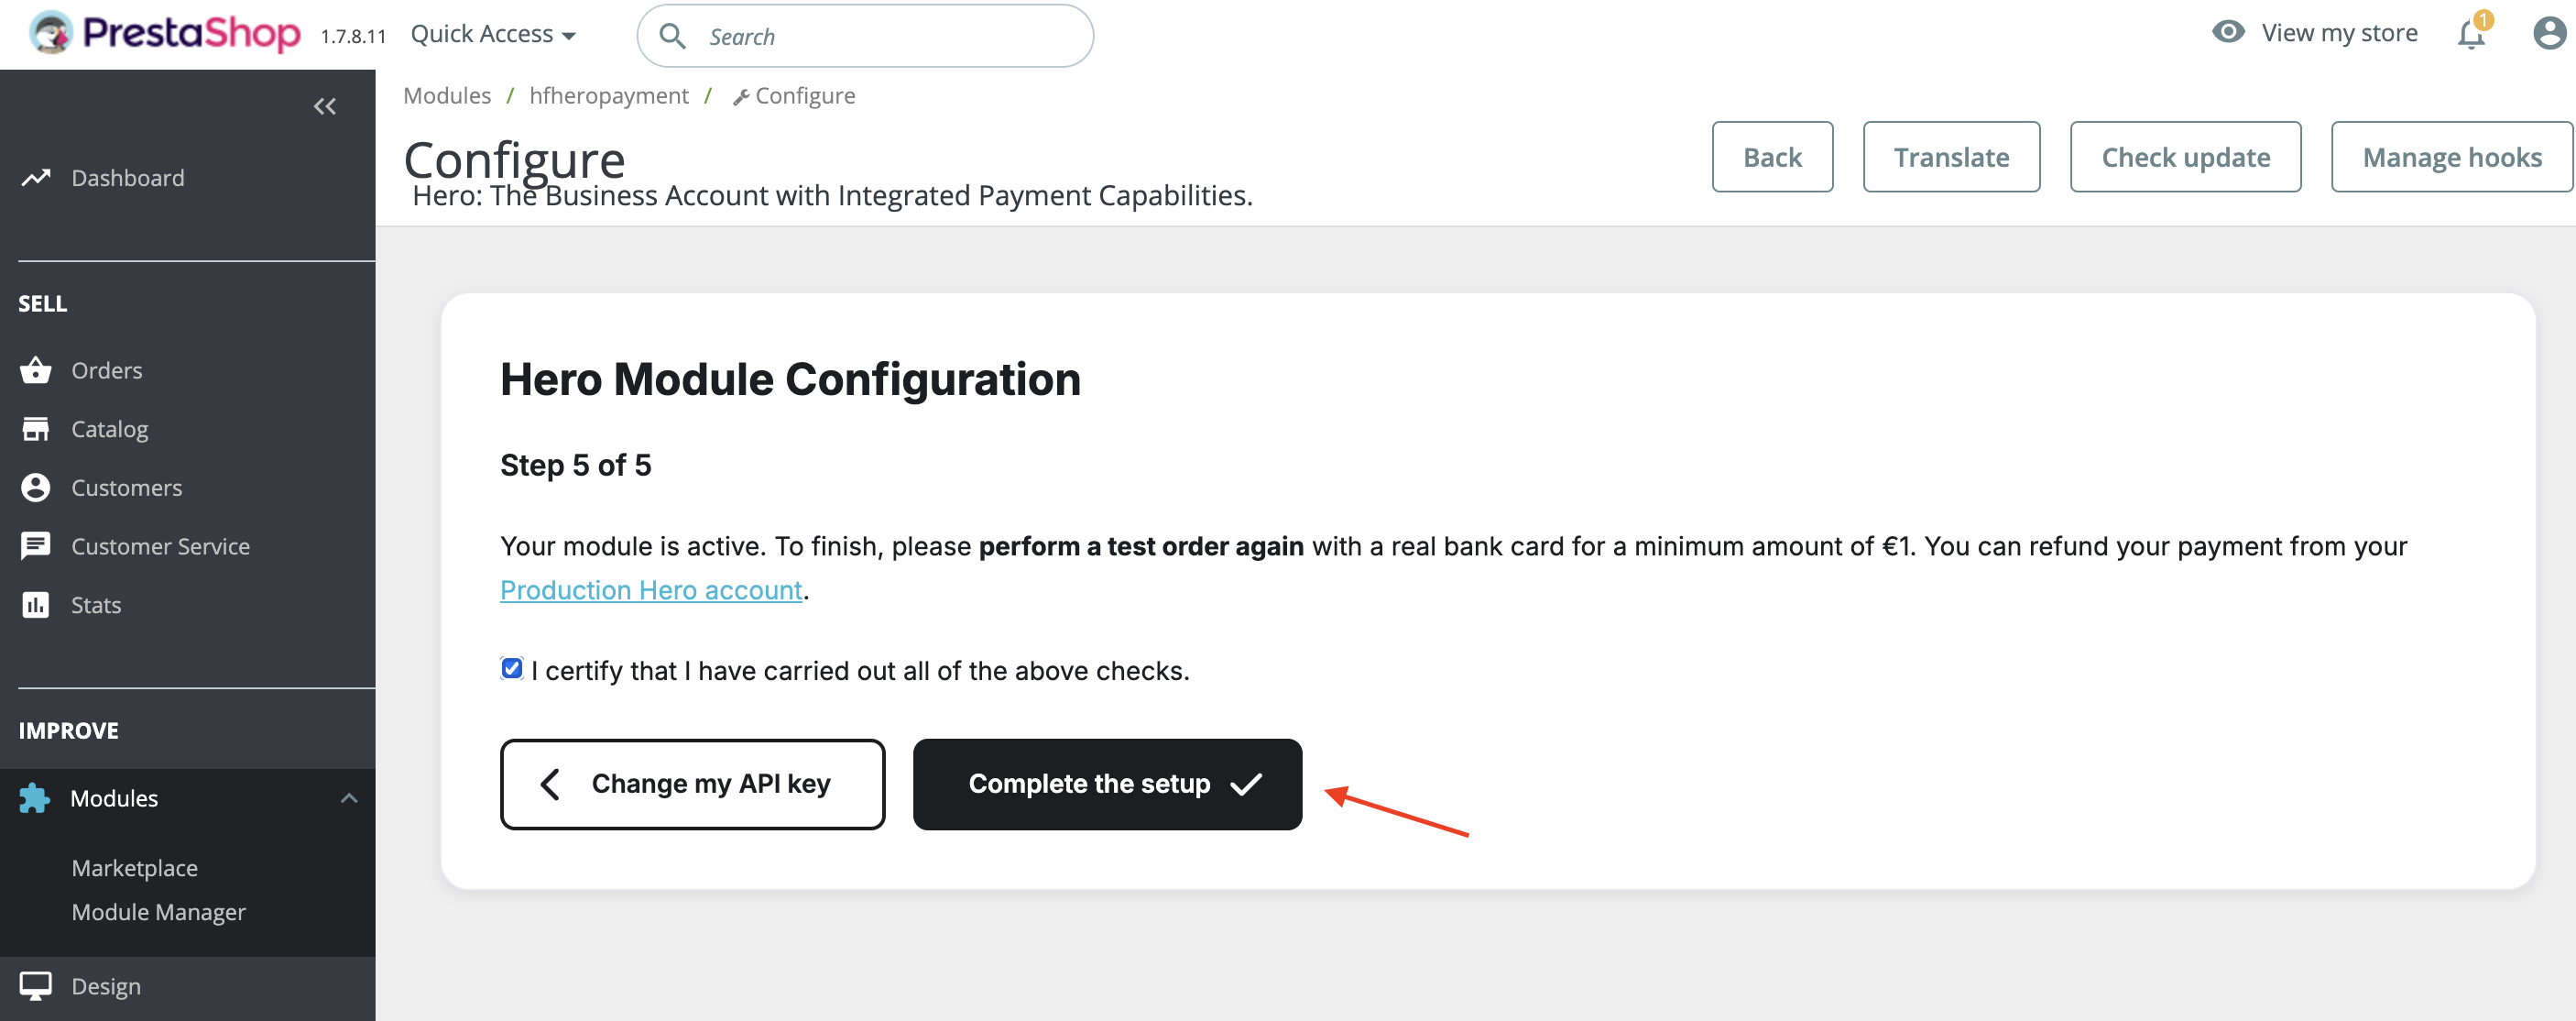Open the Production Hero account link
The image size is (2576, 1021).
coord(651,590)
